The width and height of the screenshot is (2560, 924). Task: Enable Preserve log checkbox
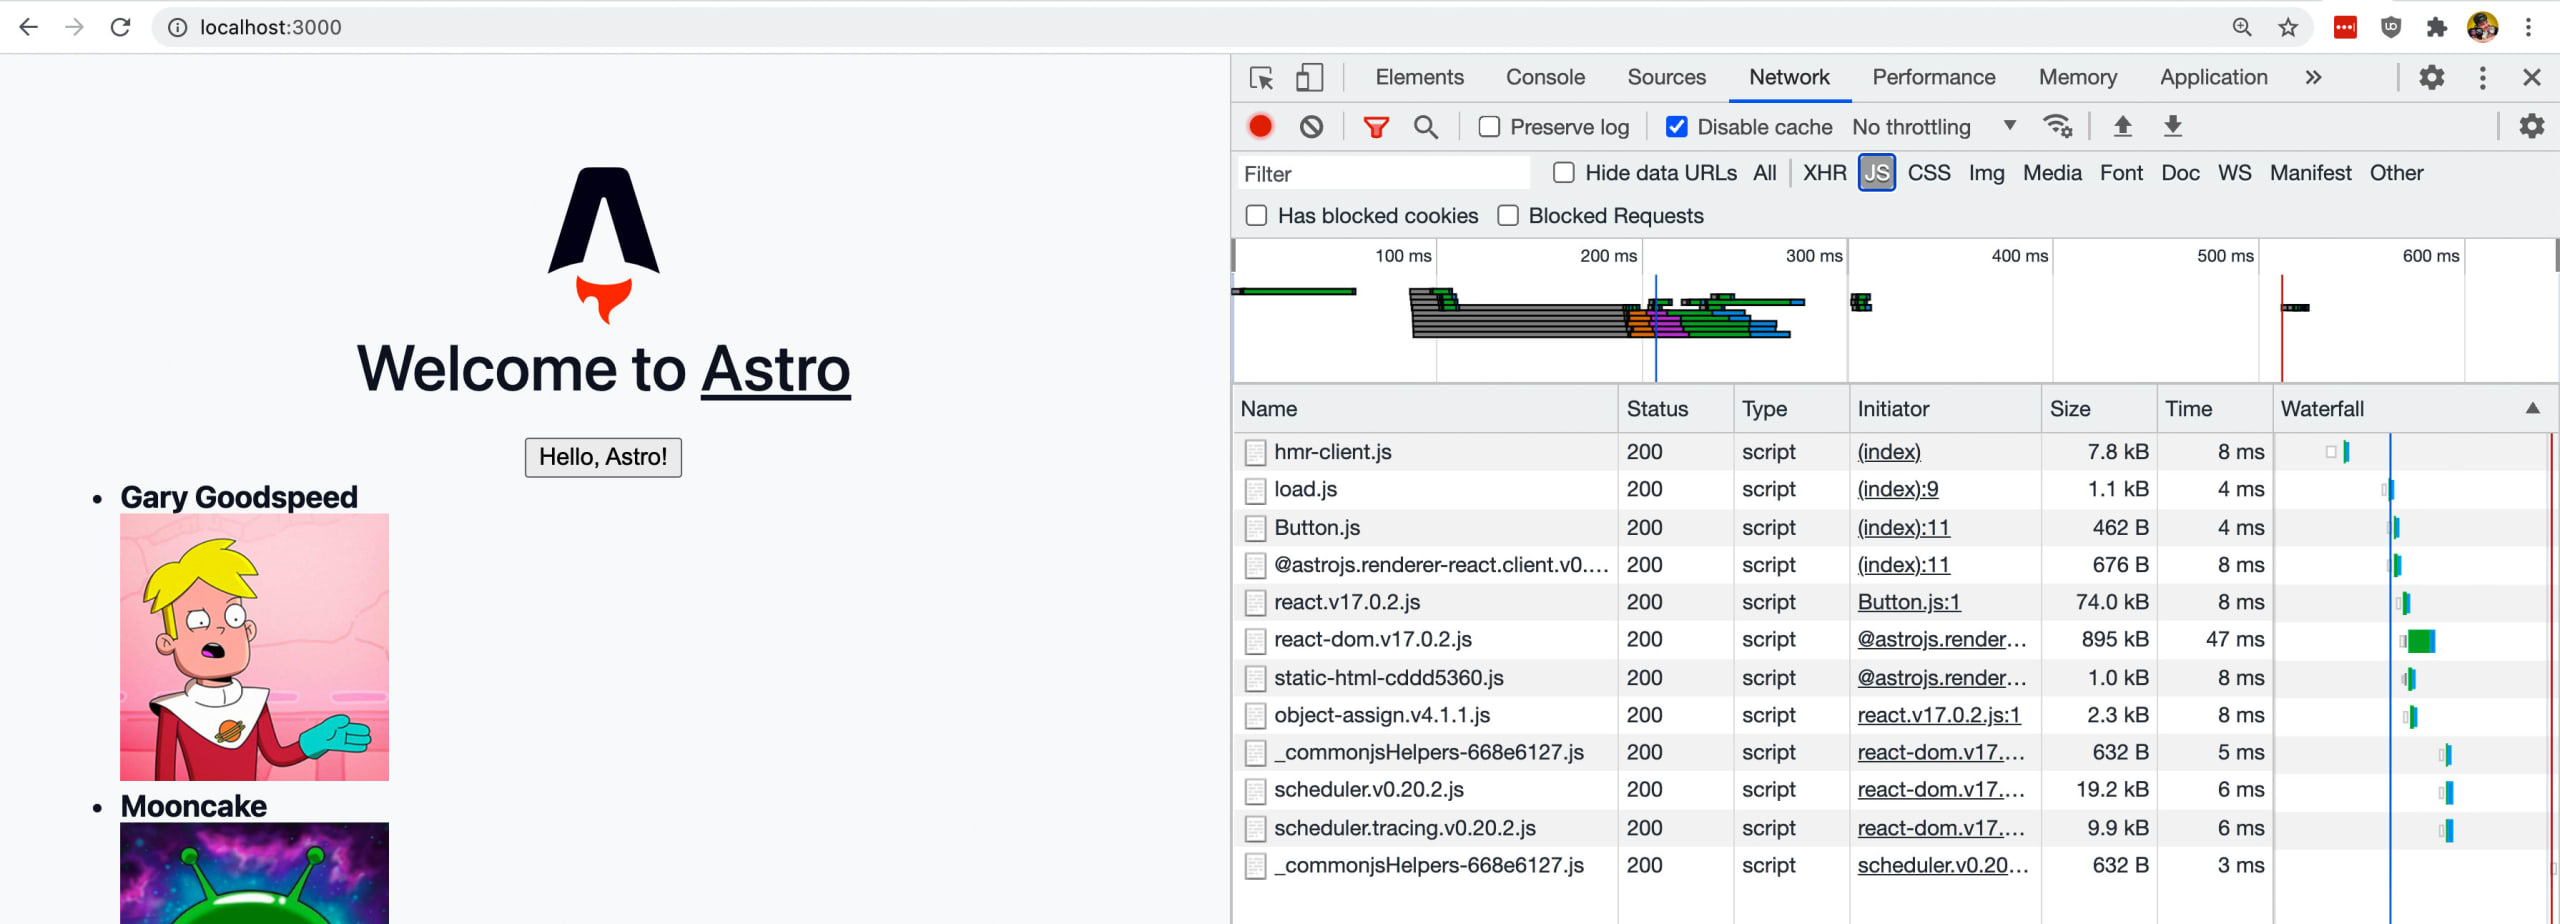point(1489,127)
